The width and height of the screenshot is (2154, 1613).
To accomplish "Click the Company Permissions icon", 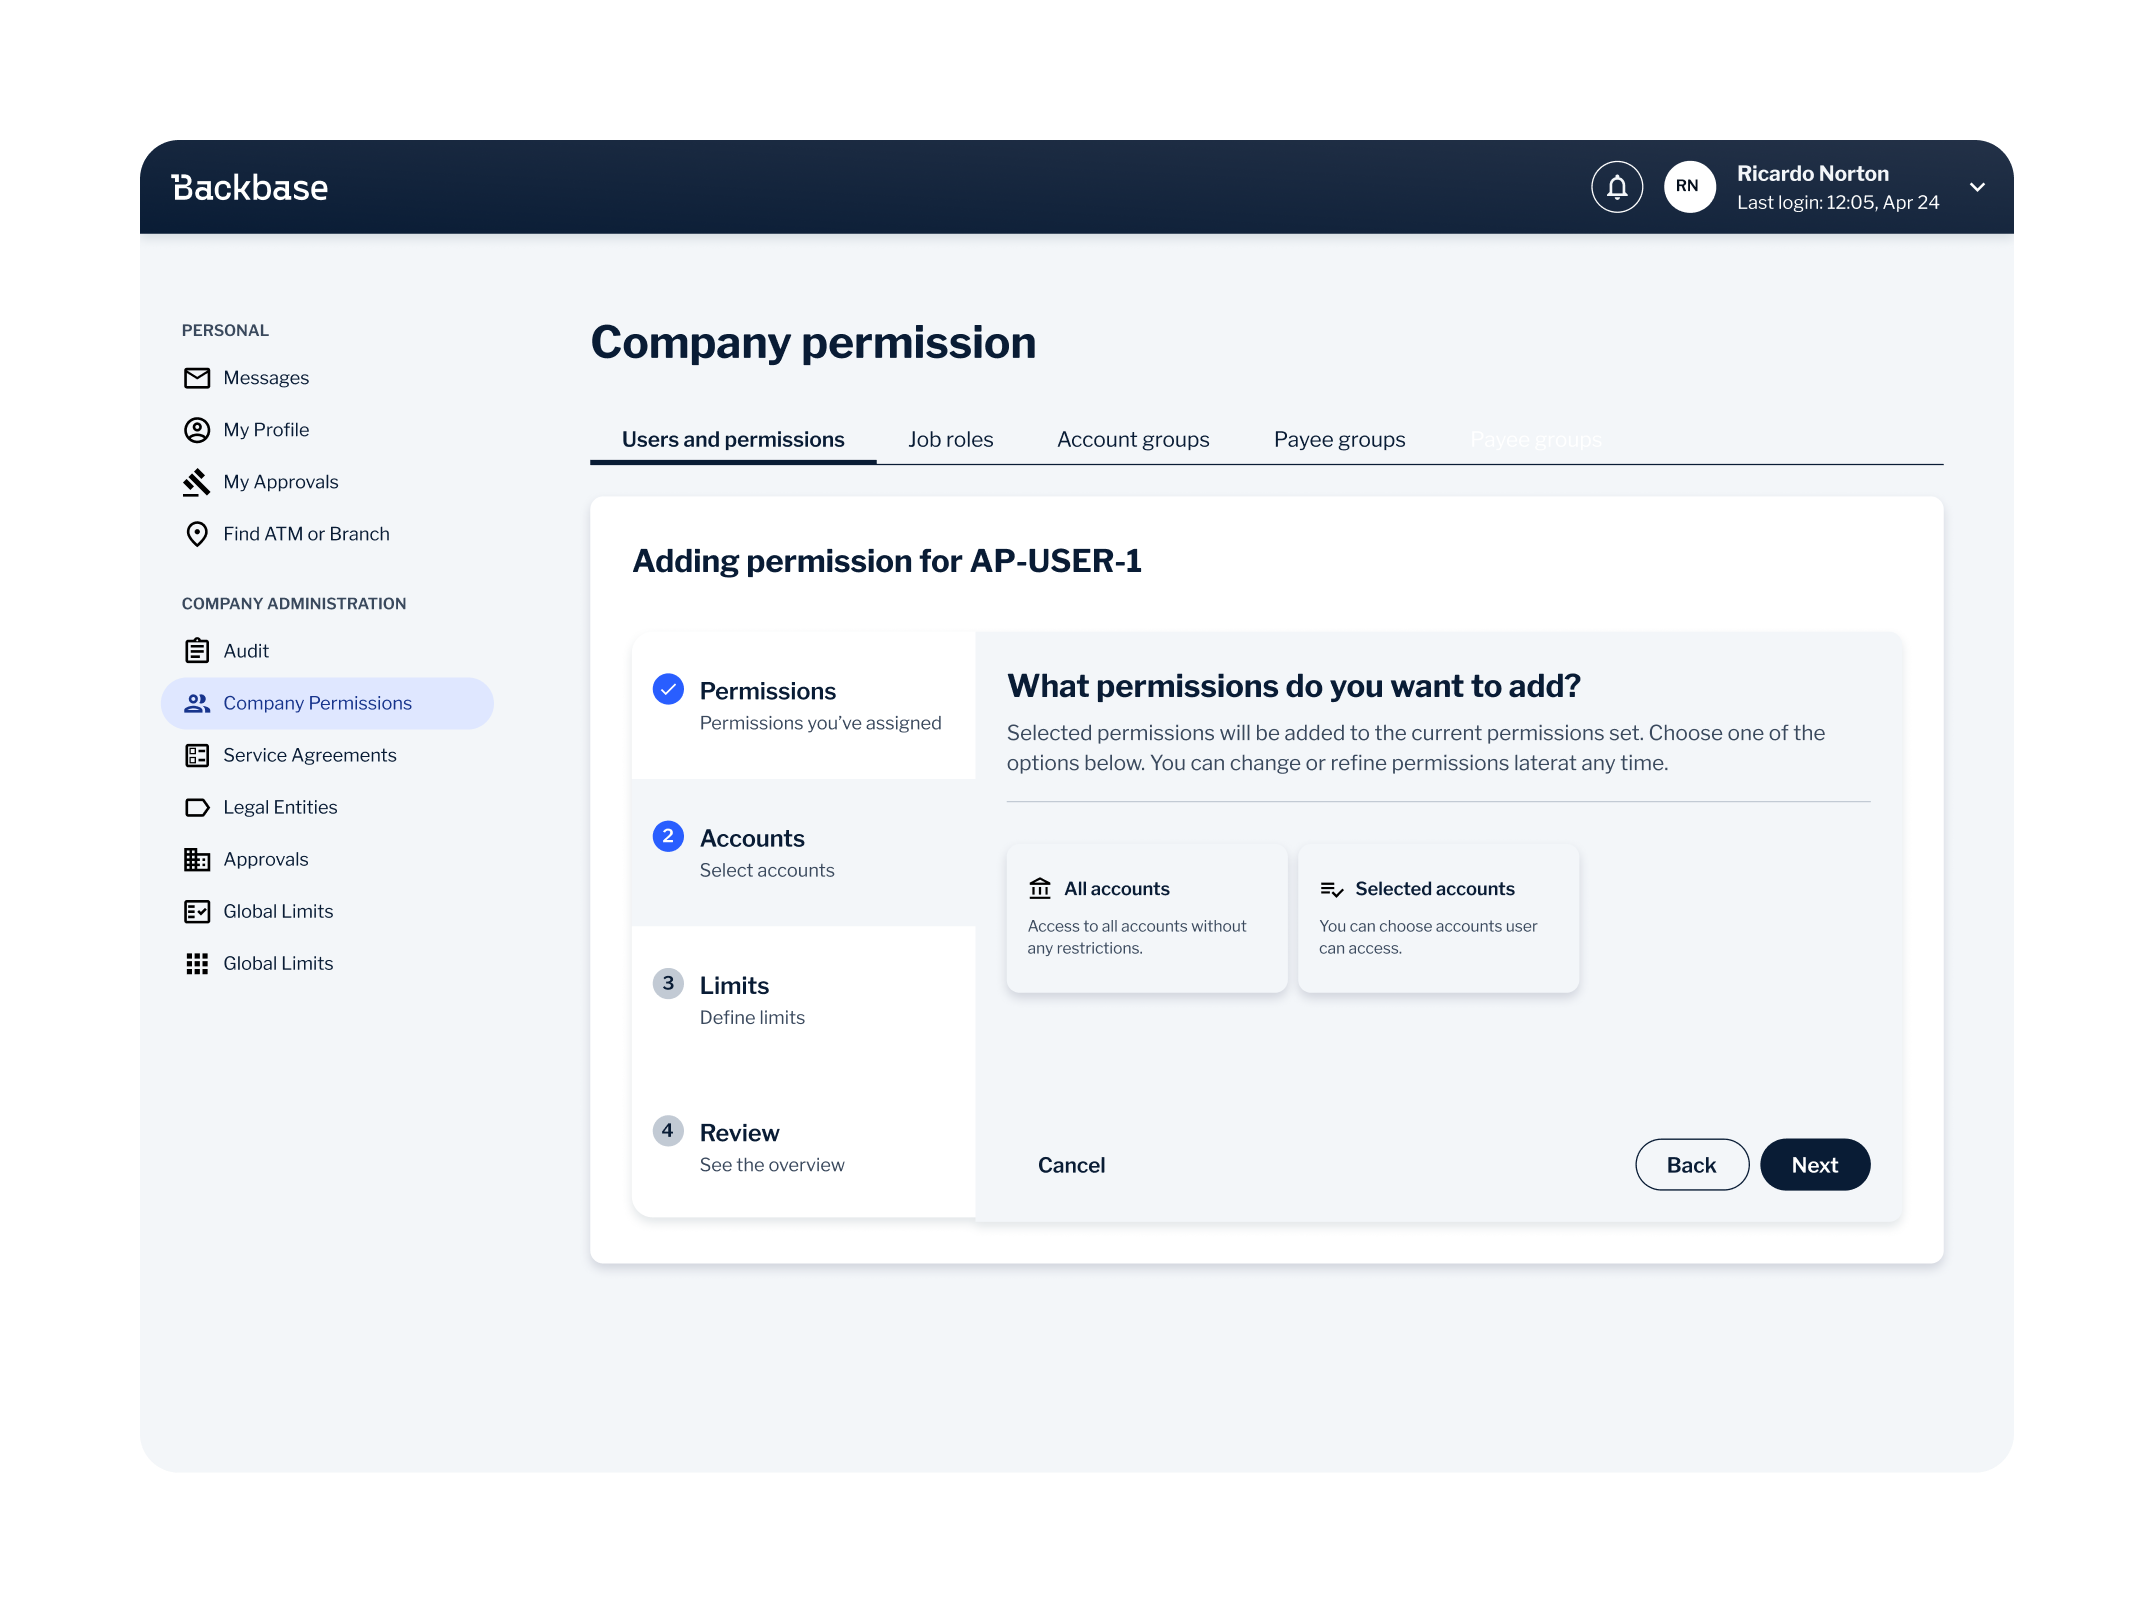I will [x=198, y=701].
